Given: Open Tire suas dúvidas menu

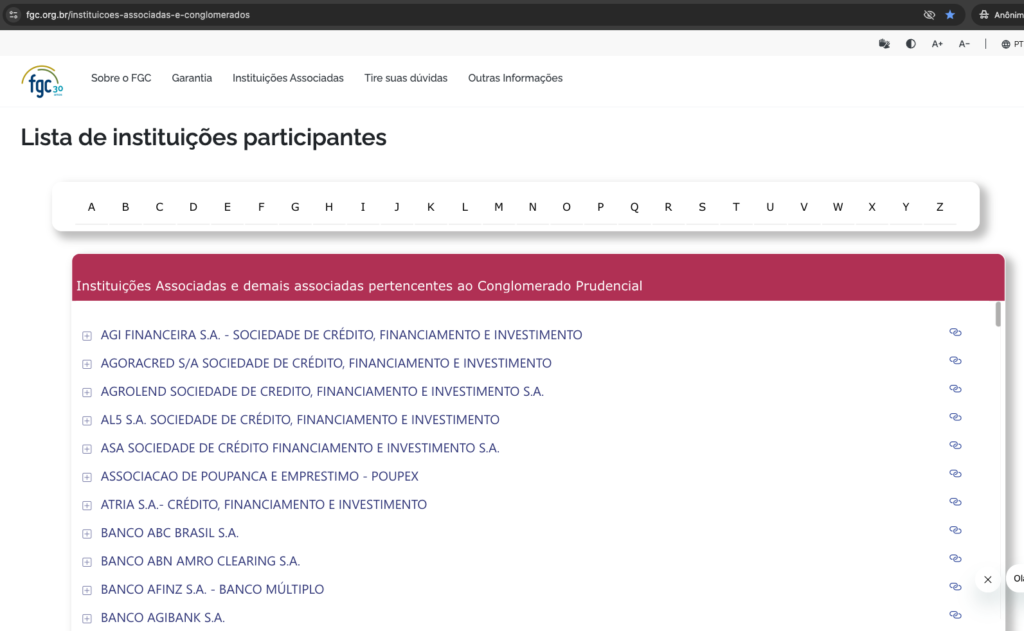Looking at the screenshot, I should tap(406, 77).
